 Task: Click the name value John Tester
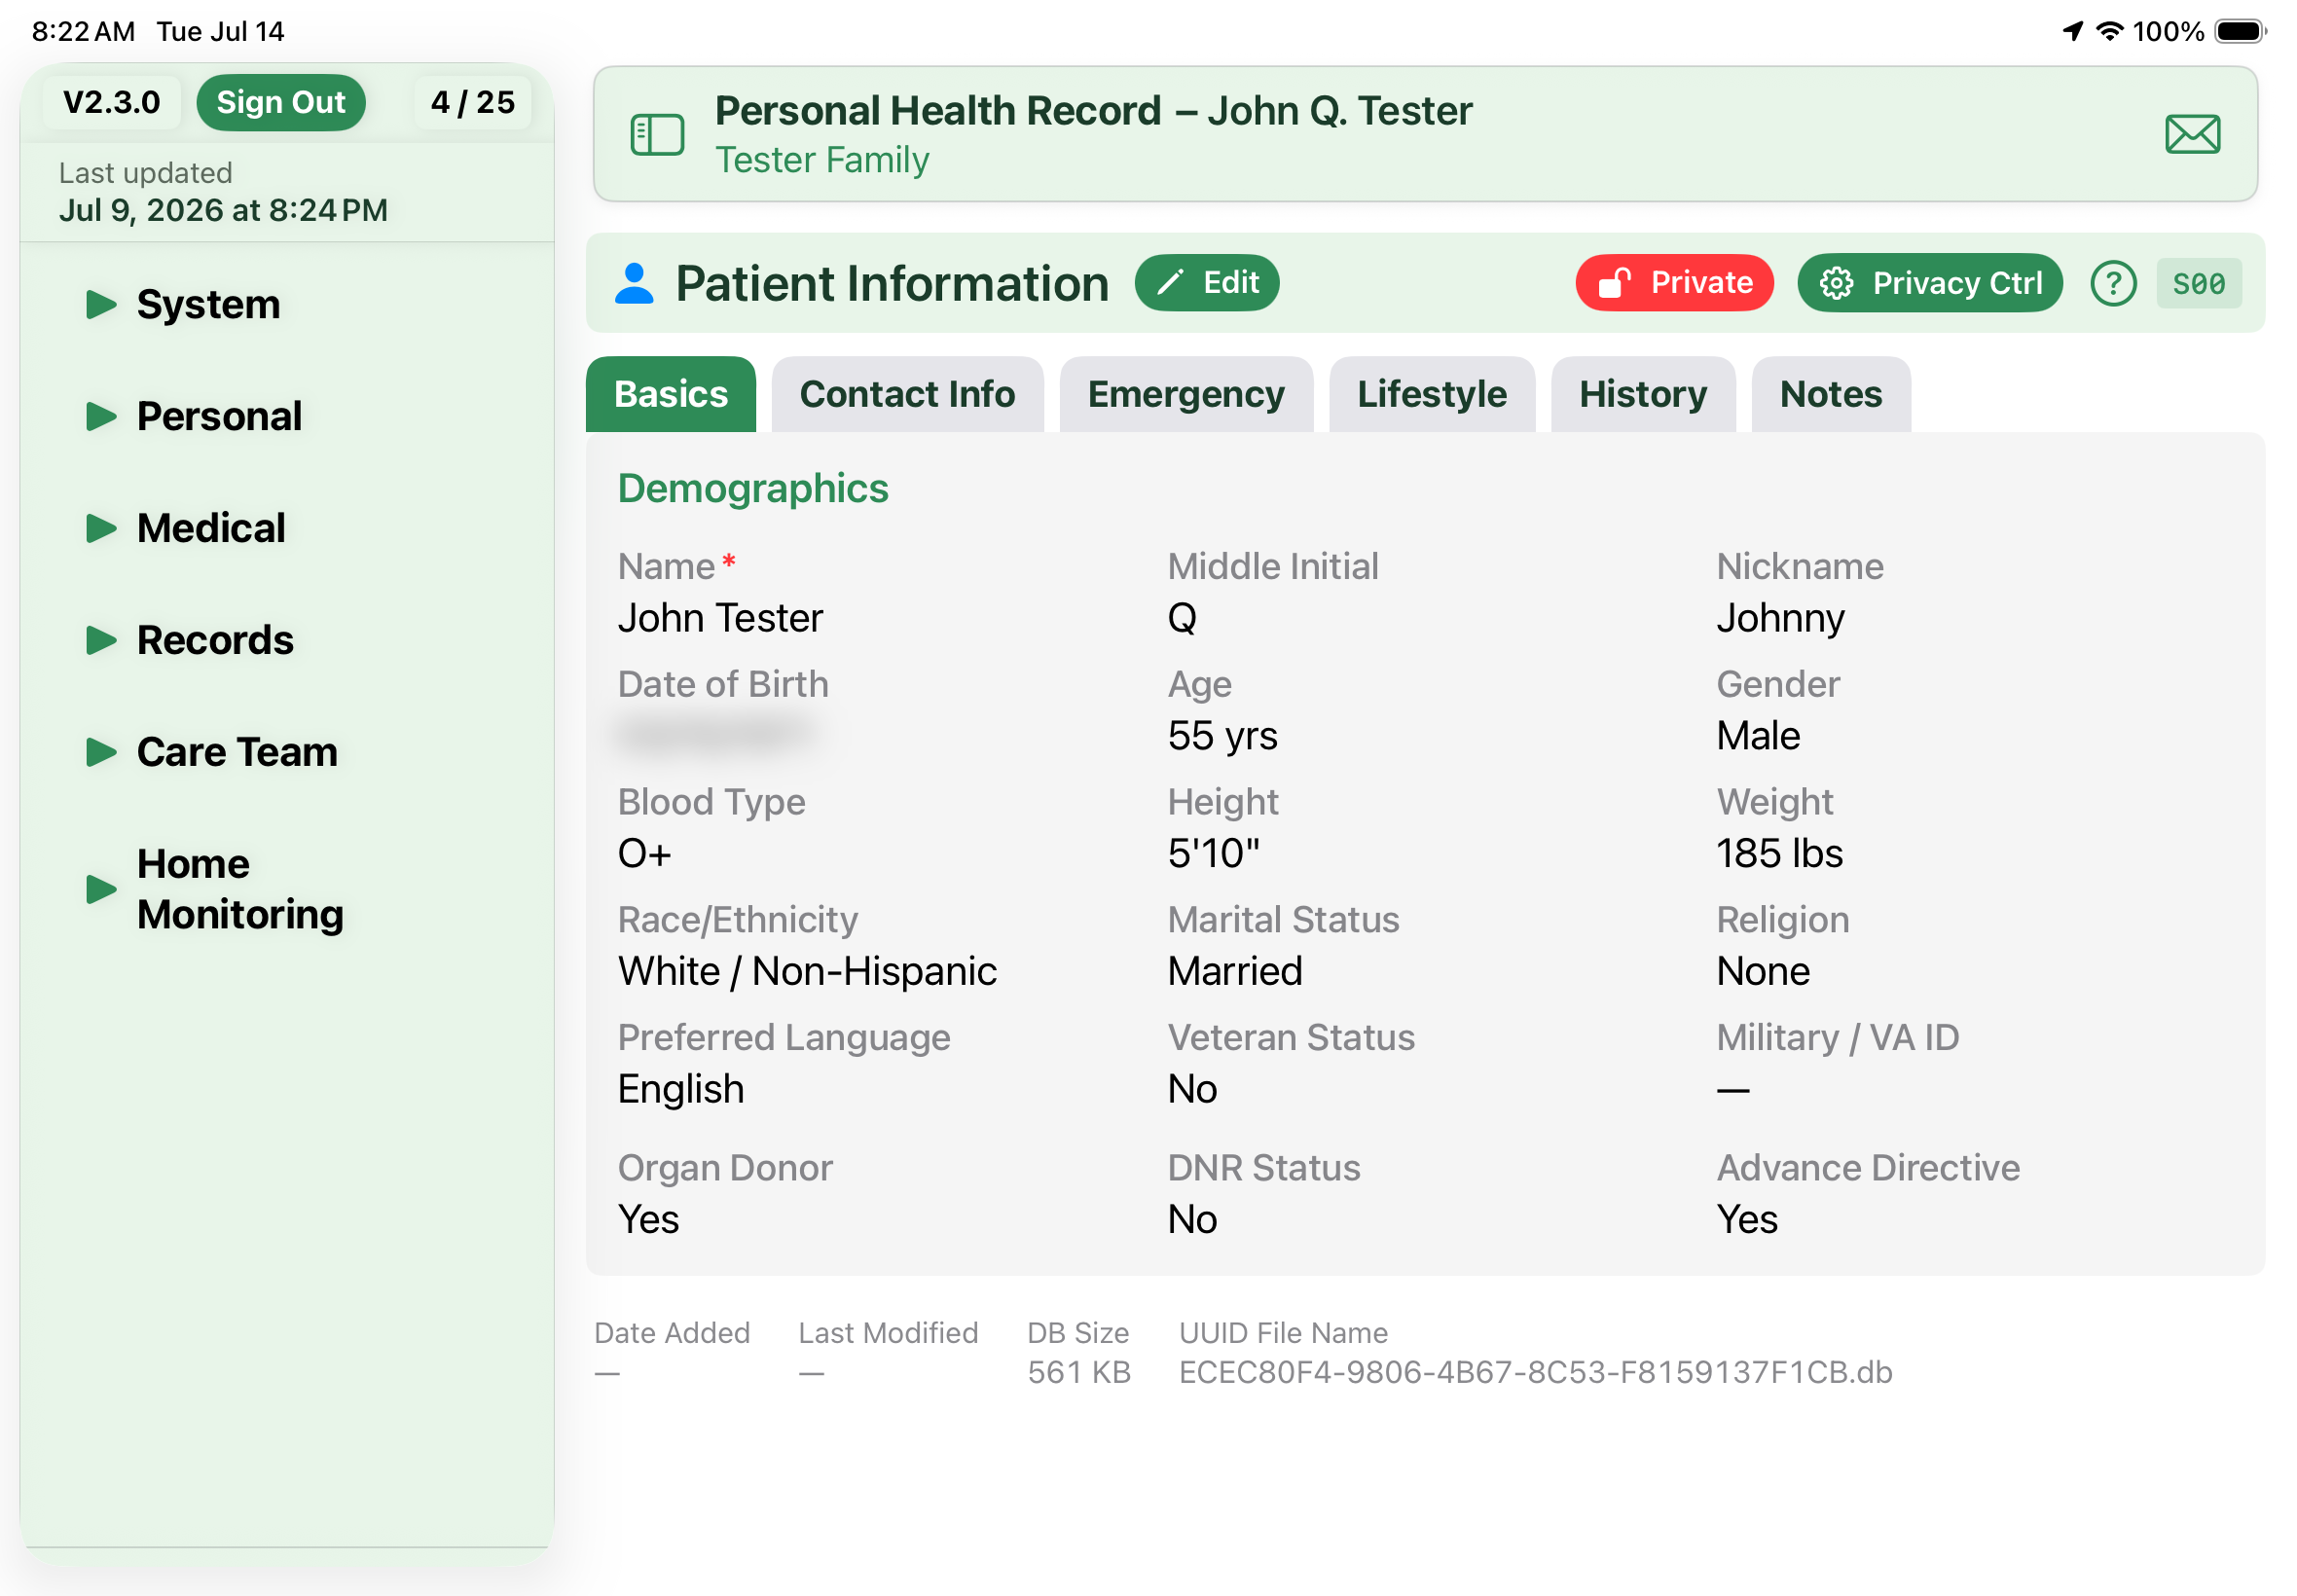click(720, 618)
